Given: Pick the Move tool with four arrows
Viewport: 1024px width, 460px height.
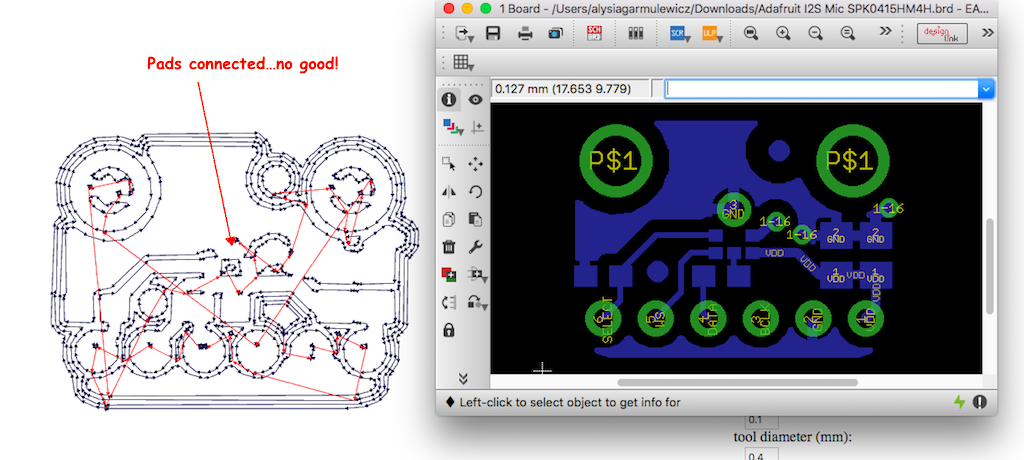Looking at the screenshot, I should (475, 164).
